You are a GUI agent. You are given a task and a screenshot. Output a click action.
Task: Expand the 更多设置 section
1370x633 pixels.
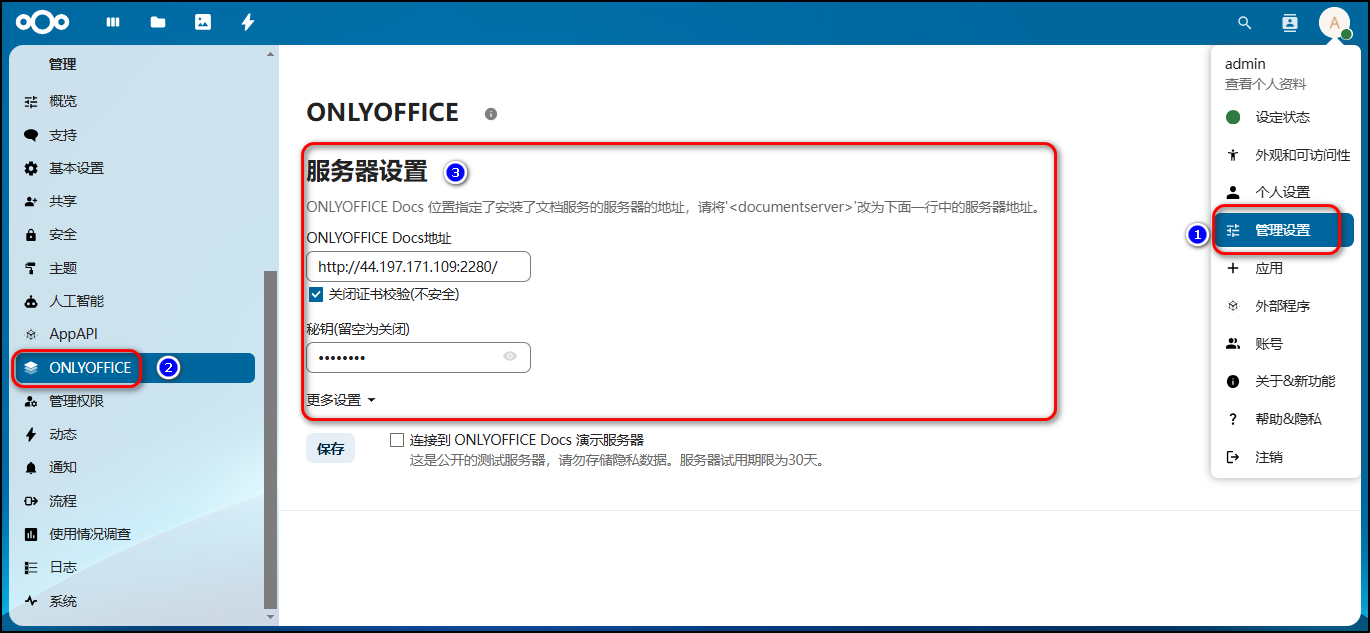tap(341, 400)
